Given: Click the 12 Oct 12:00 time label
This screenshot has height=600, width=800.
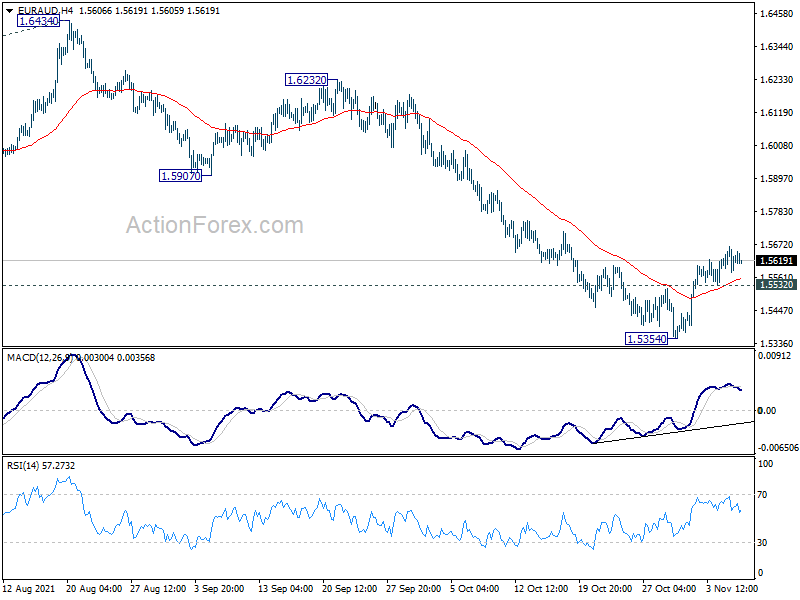Looking at the screenshot, I should (541, 589).
